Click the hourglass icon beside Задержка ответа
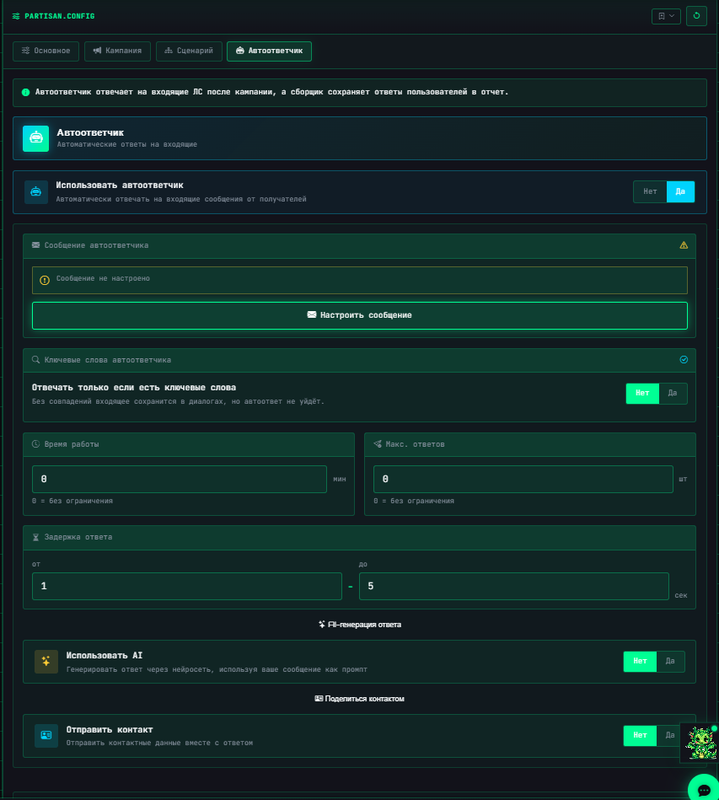Viewport: 719px width, 800px height. [x=36, y=537]
